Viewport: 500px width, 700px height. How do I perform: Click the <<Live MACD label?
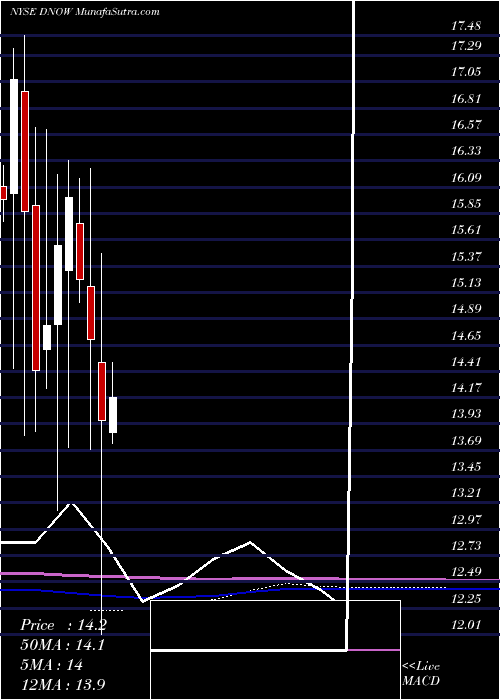coord(421,674)
